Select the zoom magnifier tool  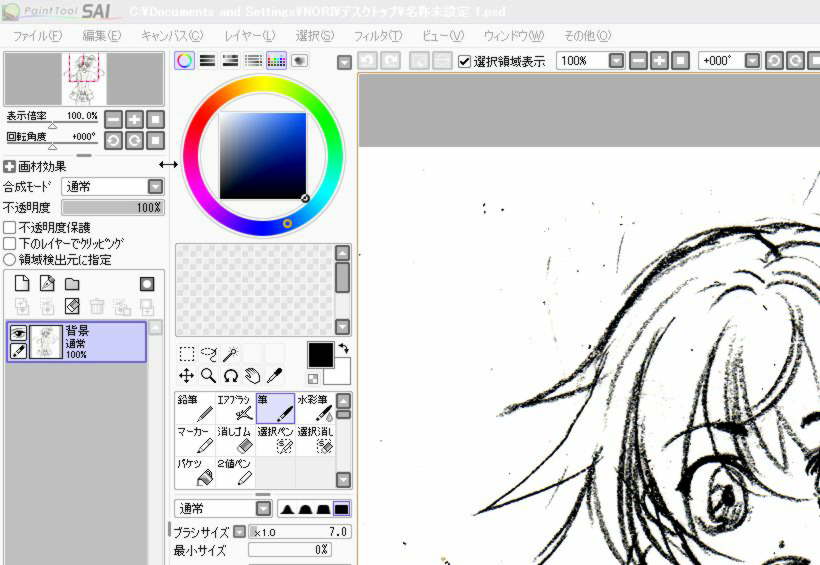pos(209,376)
